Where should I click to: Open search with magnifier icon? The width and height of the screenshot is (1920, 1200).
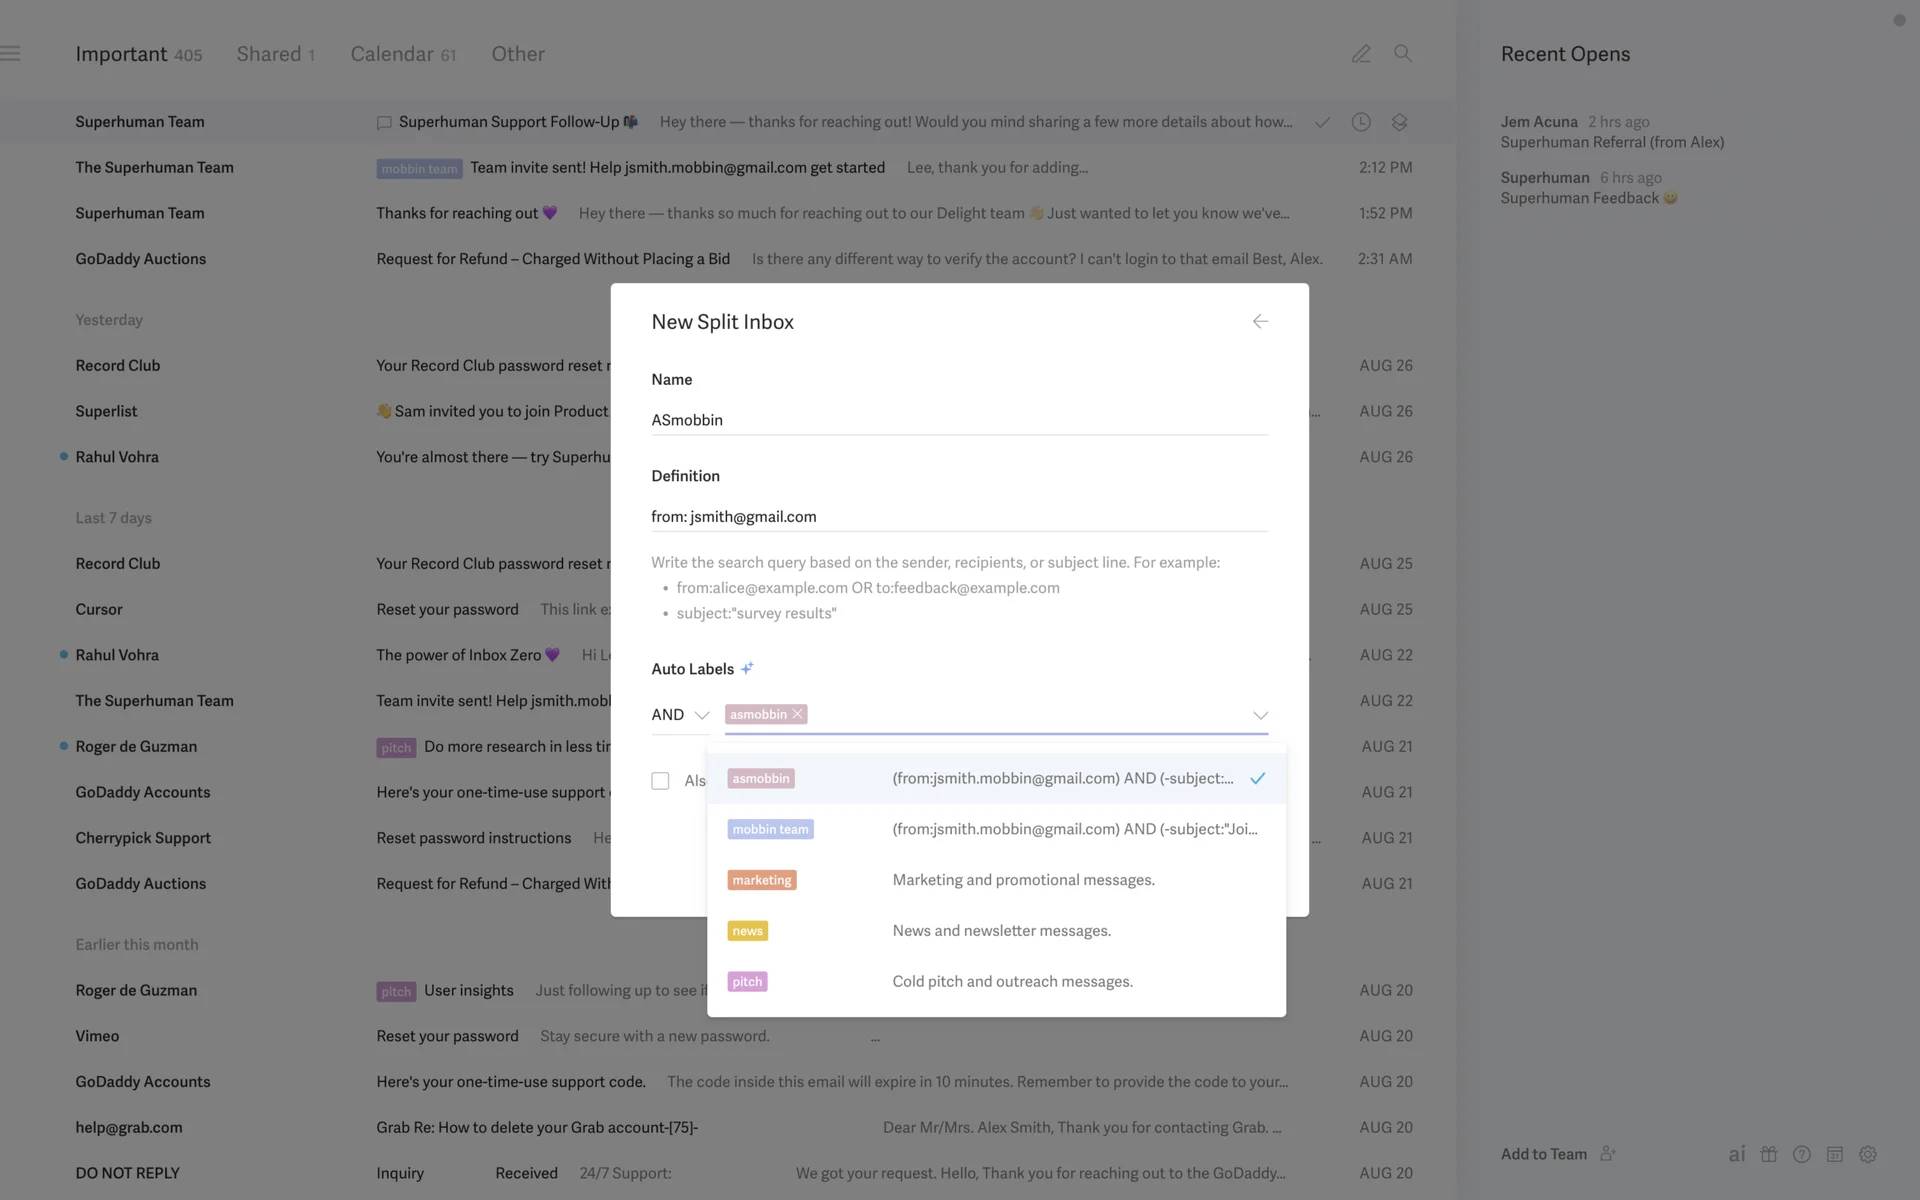[x=1403, y=54]
